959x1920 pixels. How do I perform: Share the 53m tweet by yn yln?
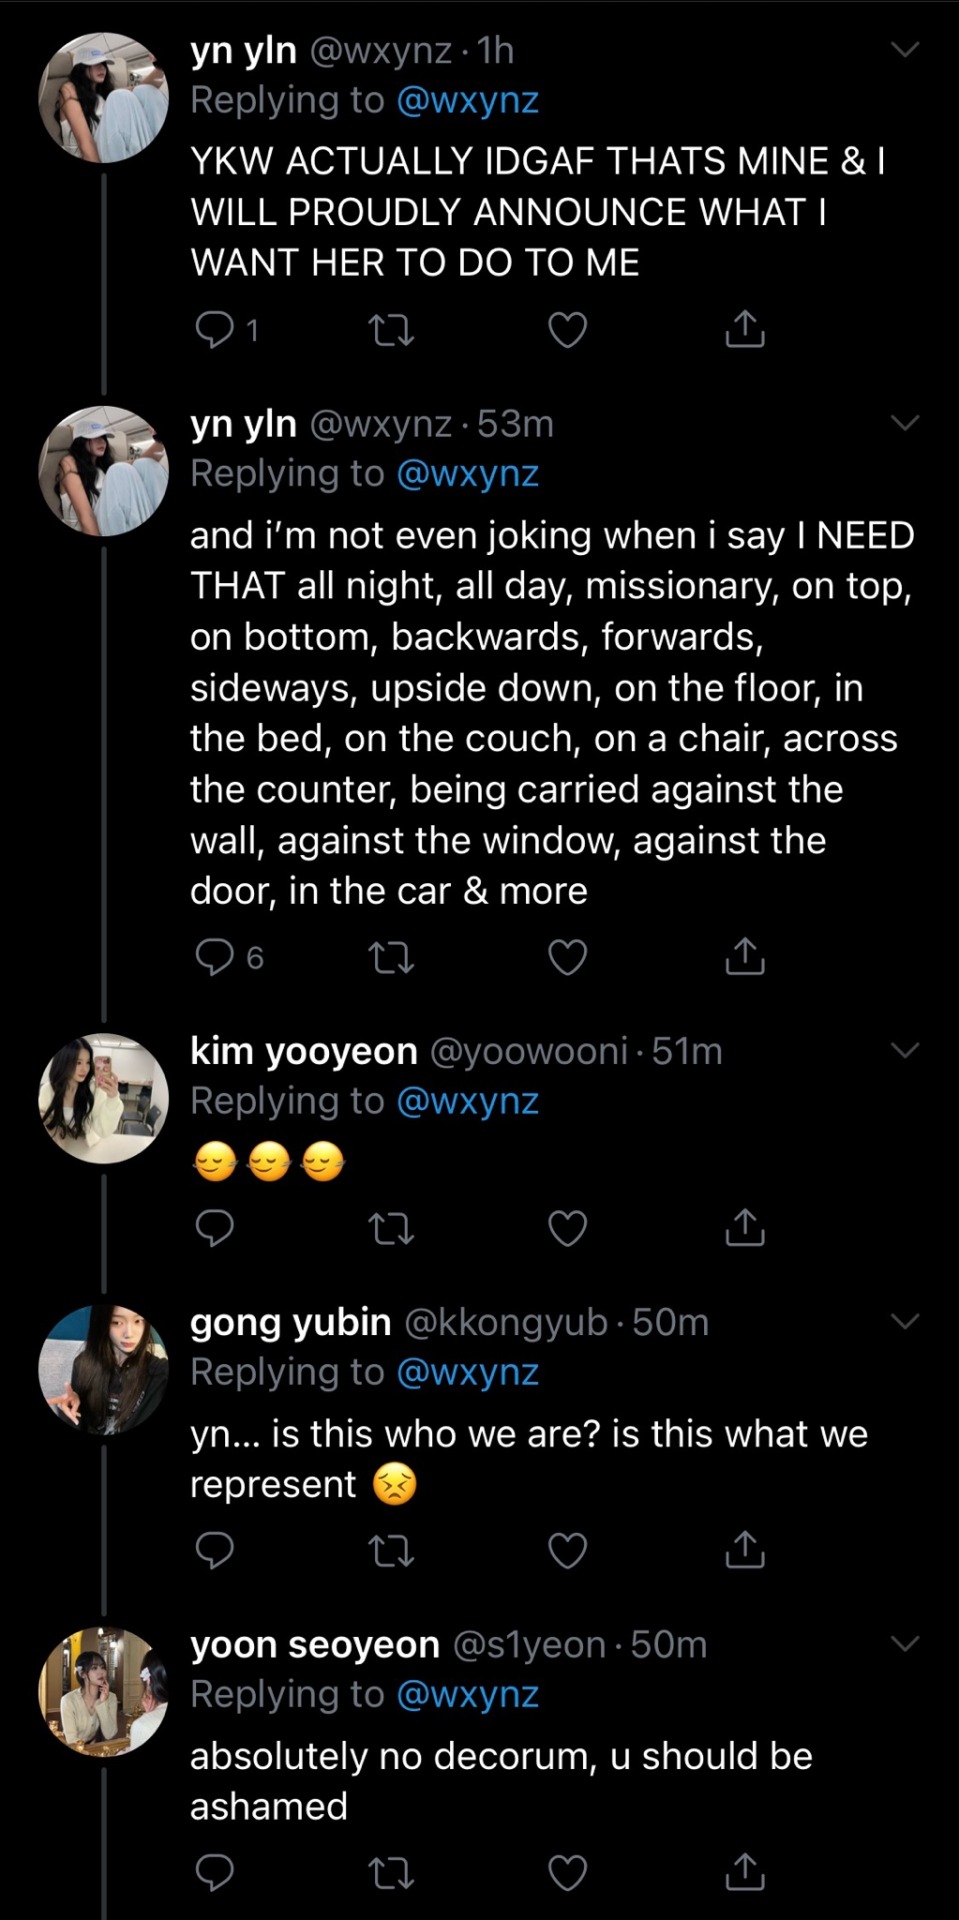click(x=744, y=956)
